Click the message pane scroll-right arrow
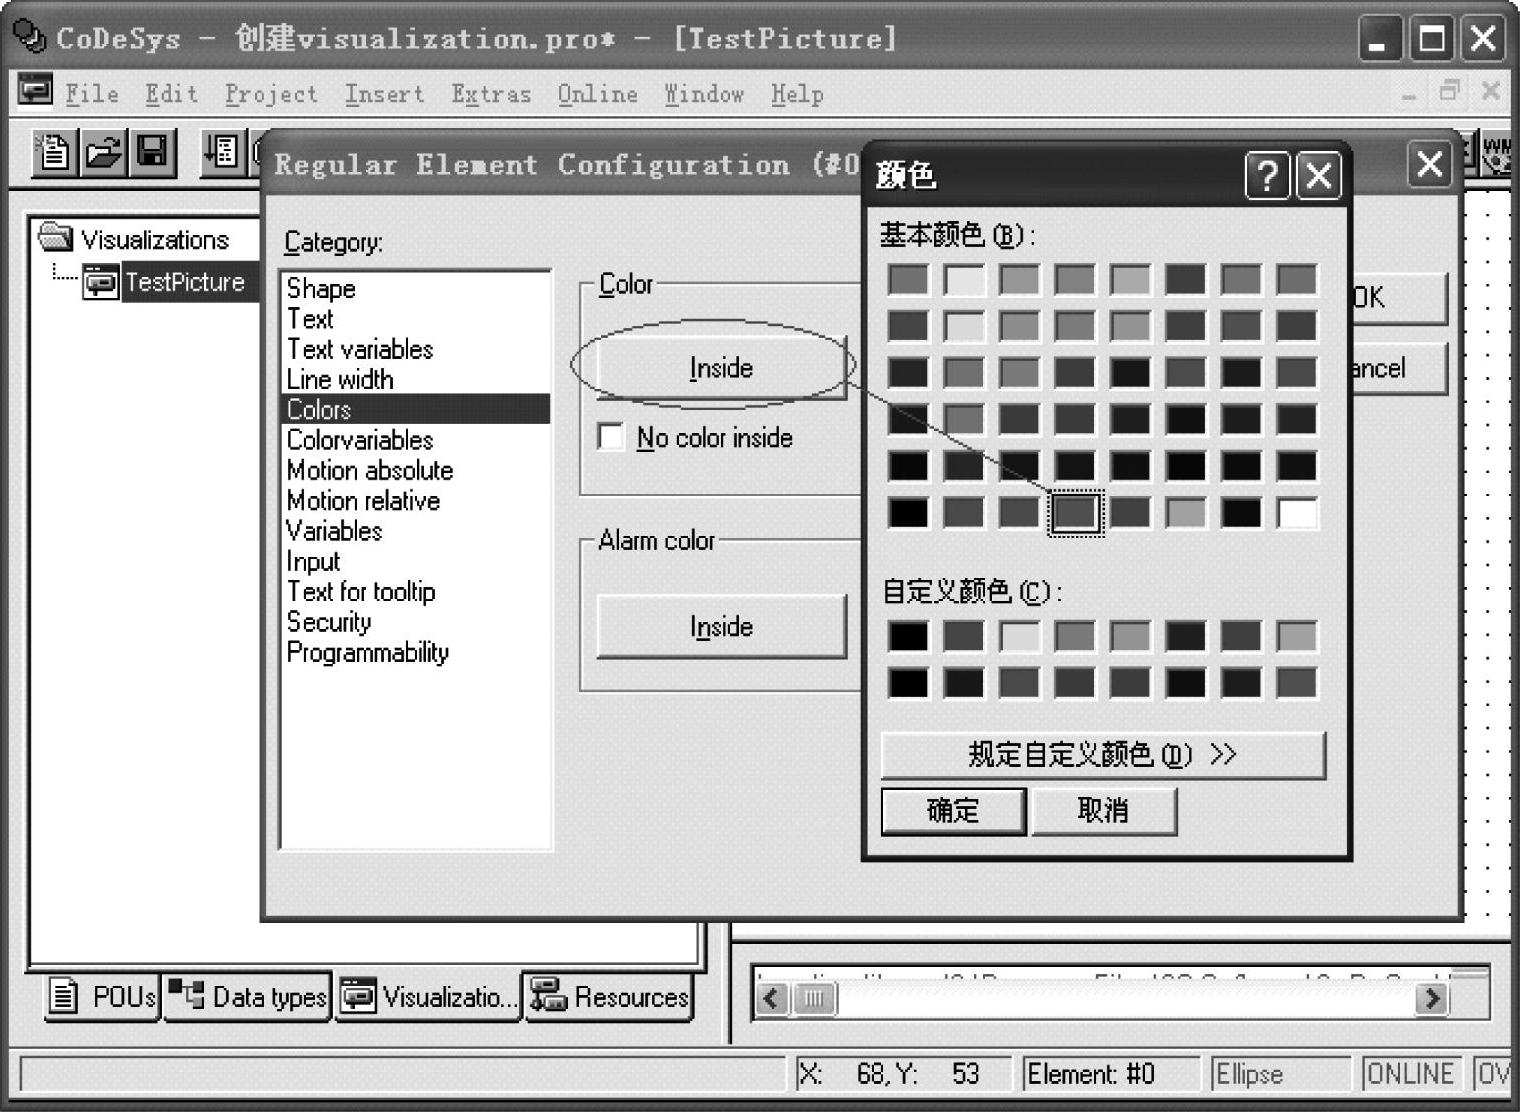Screen dimensions: 1520x1112 pyautogui.click(x=1431, y=997)
